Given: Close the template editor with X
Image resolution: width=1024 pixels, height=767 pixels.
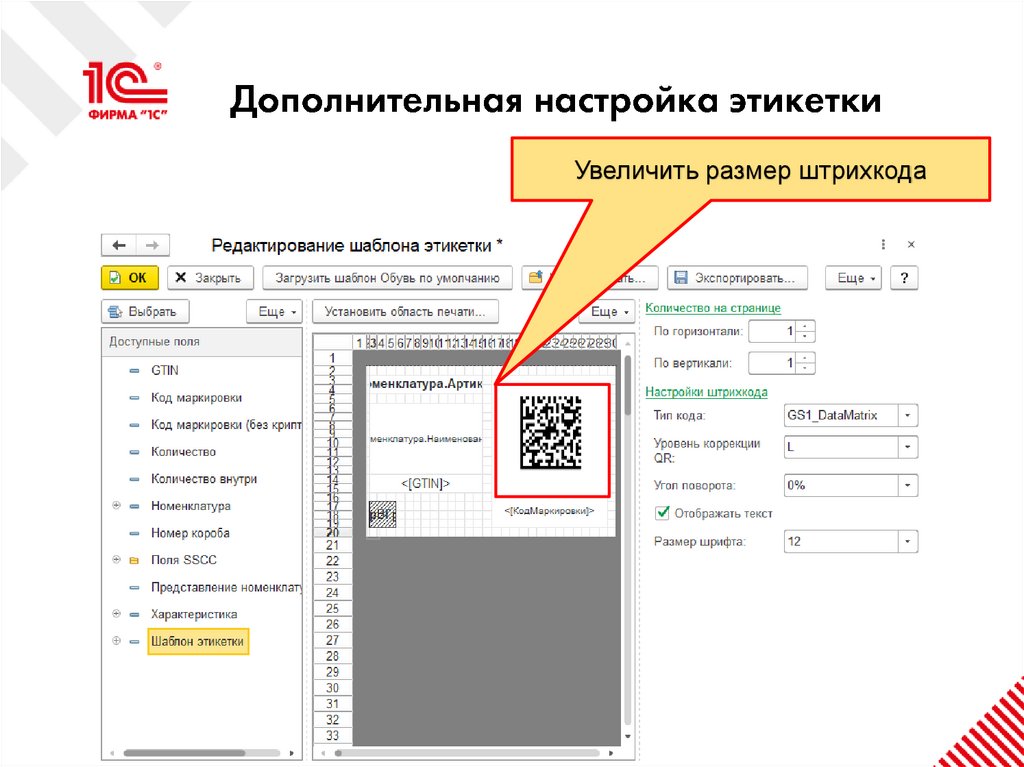Looking at the screenshot, I should (x=911, y=244).
